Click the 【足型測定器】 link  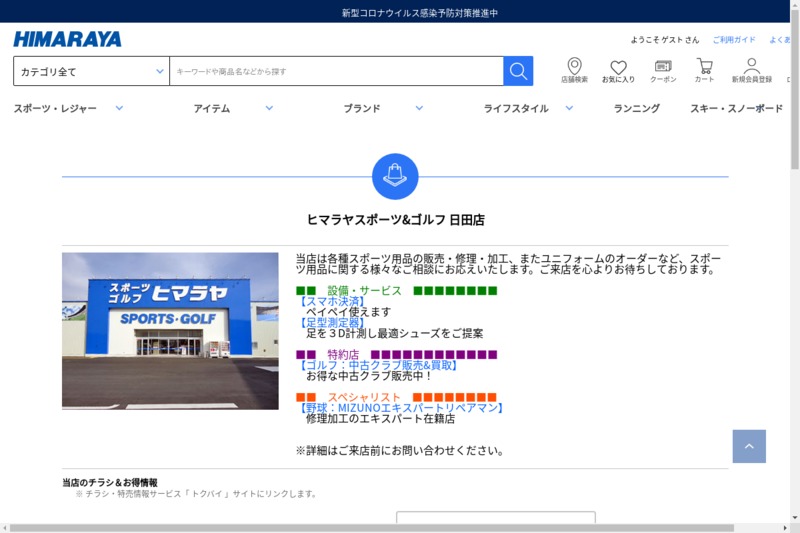point(332,323)
